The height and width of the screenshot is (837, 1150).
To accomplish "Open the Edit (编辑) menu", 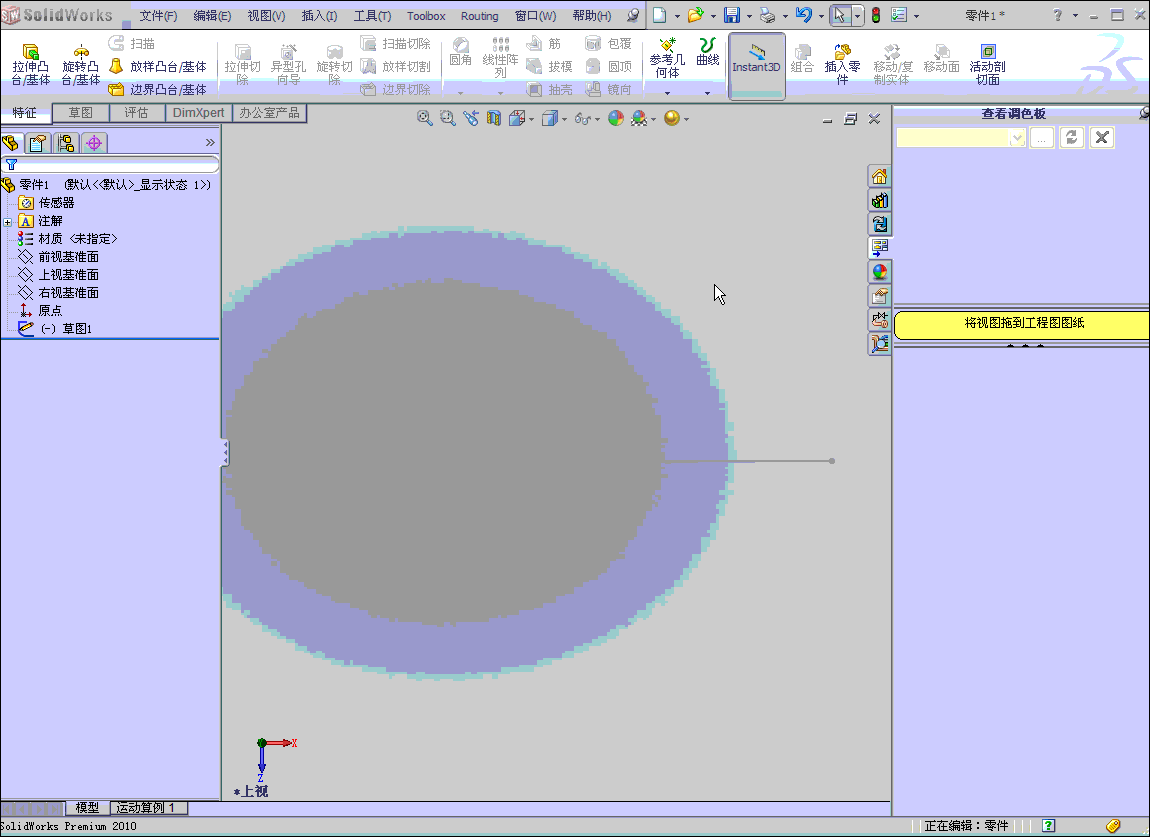I will (x=212, y=15).
